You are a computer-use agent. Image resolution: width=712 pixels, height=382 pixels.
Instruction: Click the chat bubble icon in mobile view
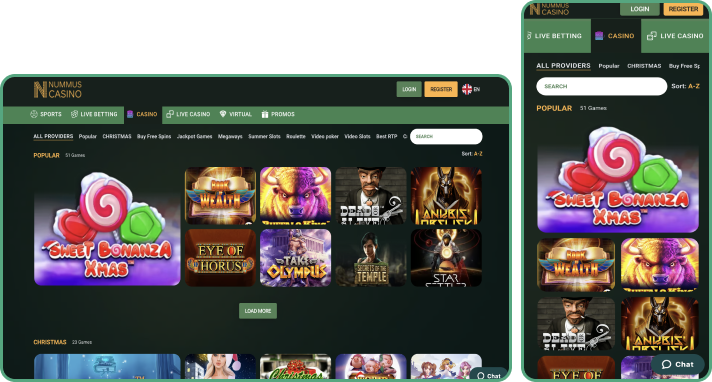(666, 364)
